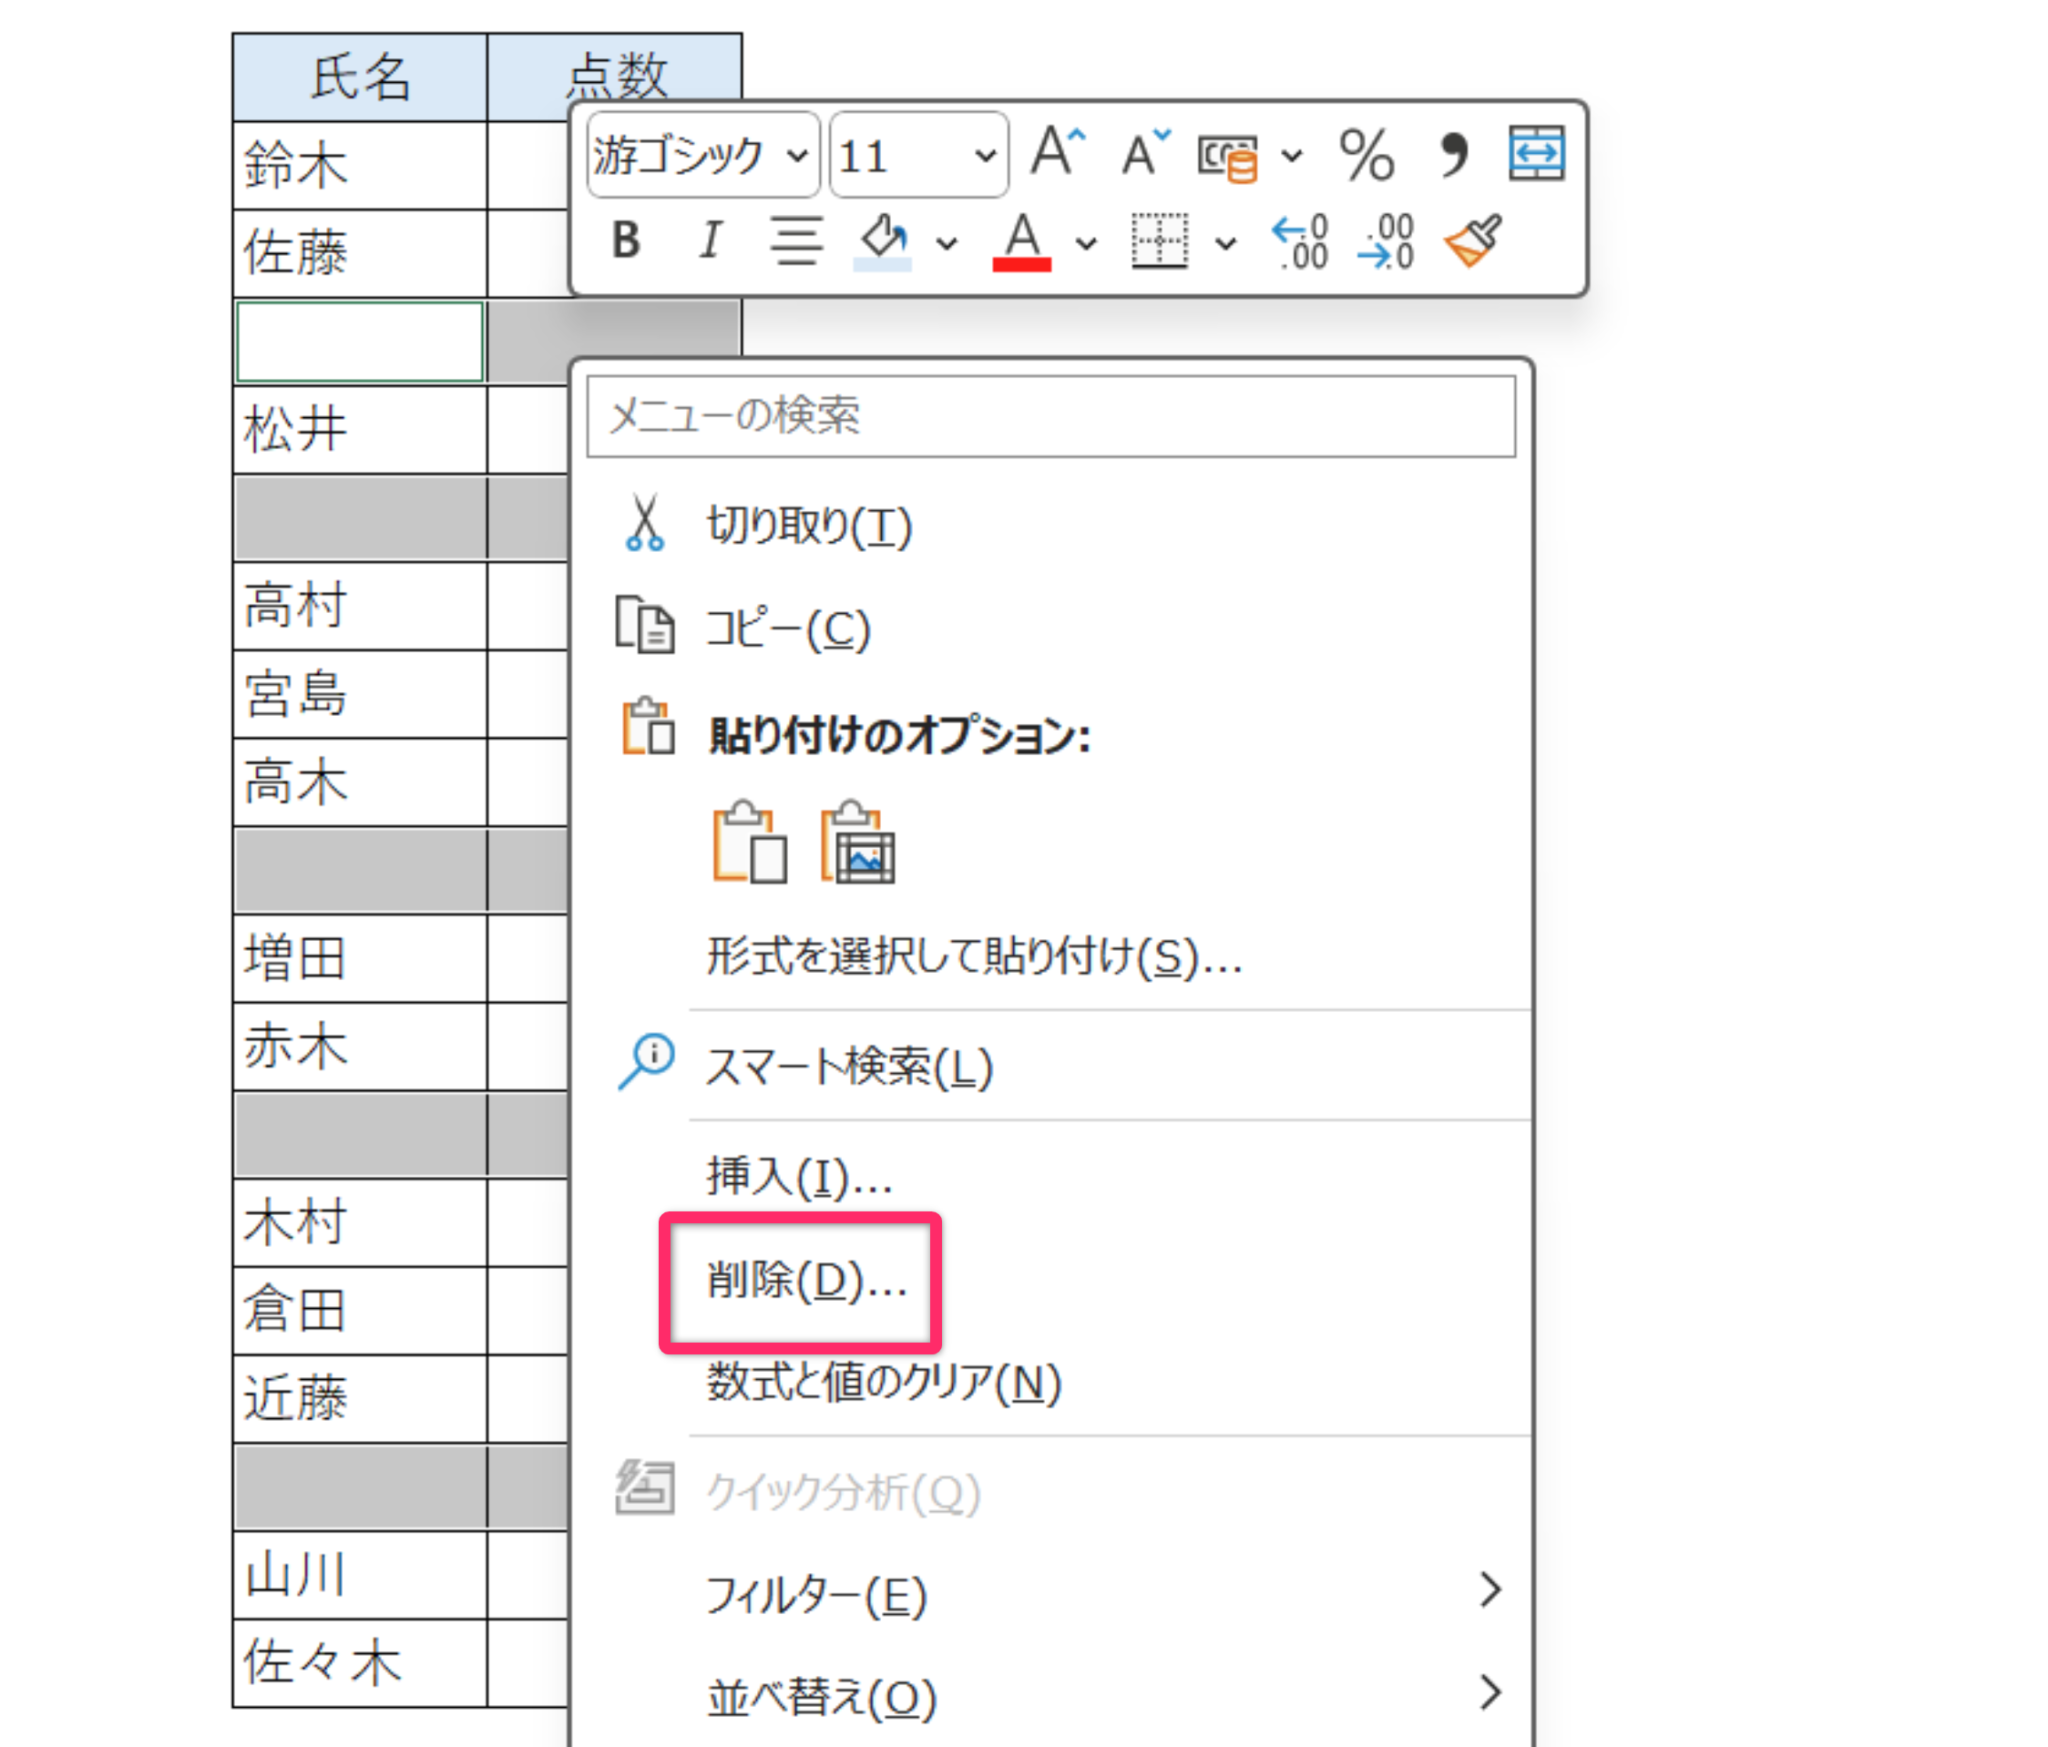2048x1747 pixels.
Task: Click 切り取り(T) cut option
Action: coord(808,525)
